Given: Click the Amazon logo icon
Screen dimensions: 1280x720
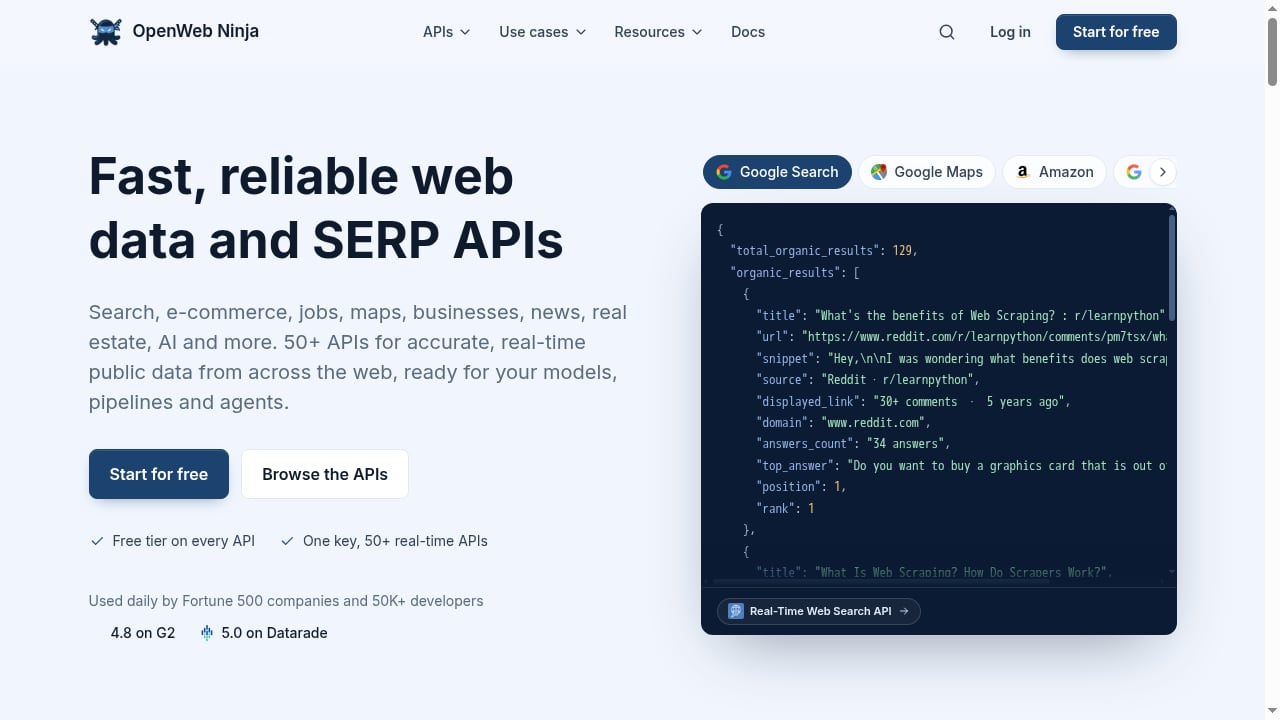Looking at the screenshot, I should (1023, 172).
